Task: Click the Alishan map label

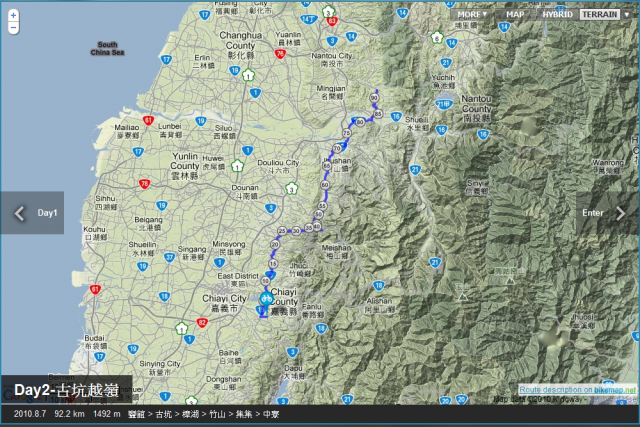Action: [x=379, y=305]
